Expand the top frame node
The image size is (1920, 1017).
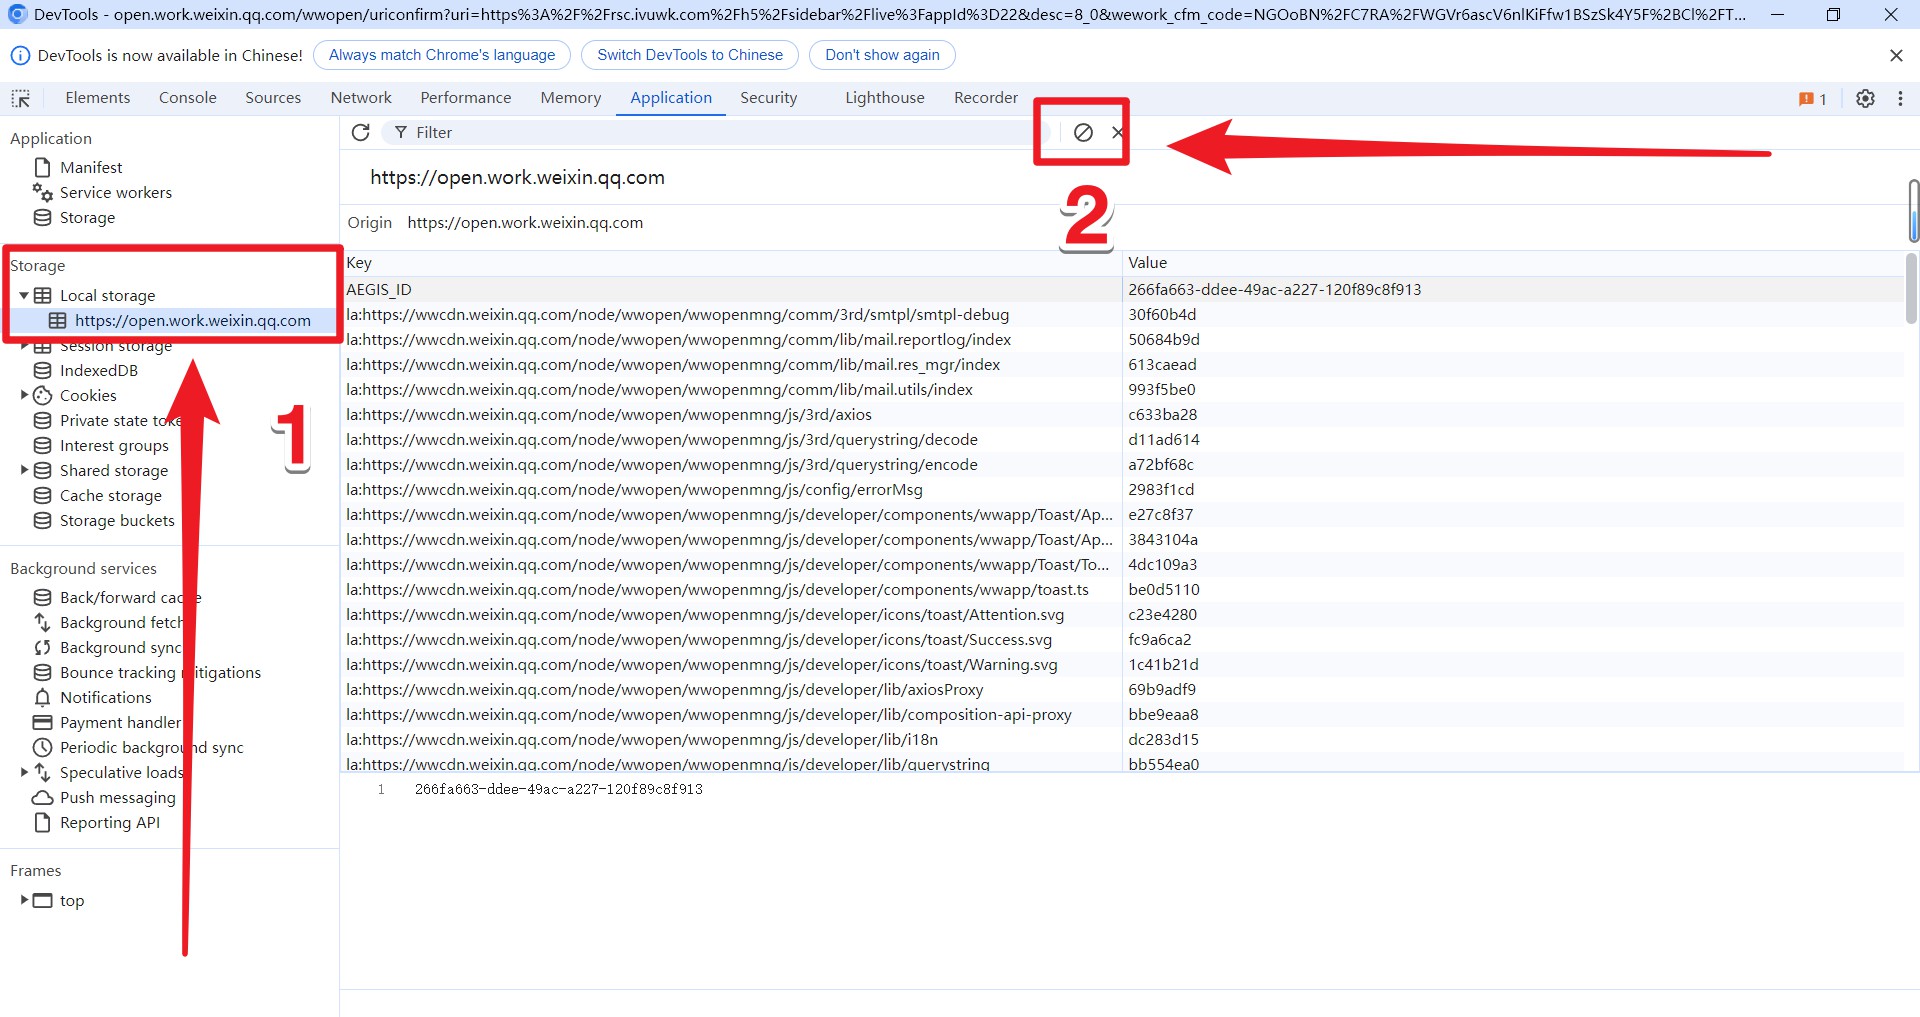pyautogui.click(x=24, y=900)
